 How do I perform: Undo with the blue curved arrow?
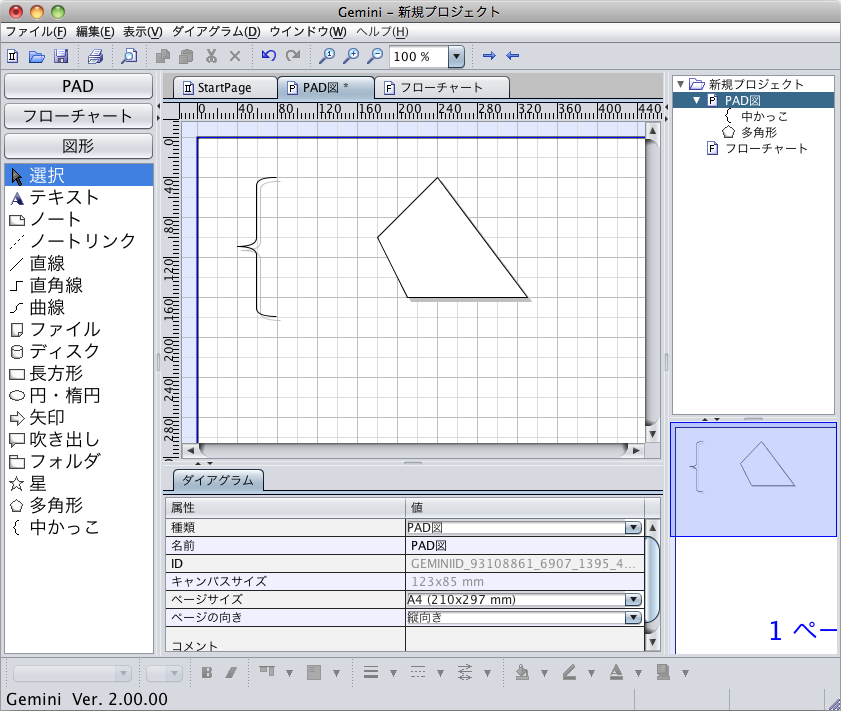(x=268, y=55)
